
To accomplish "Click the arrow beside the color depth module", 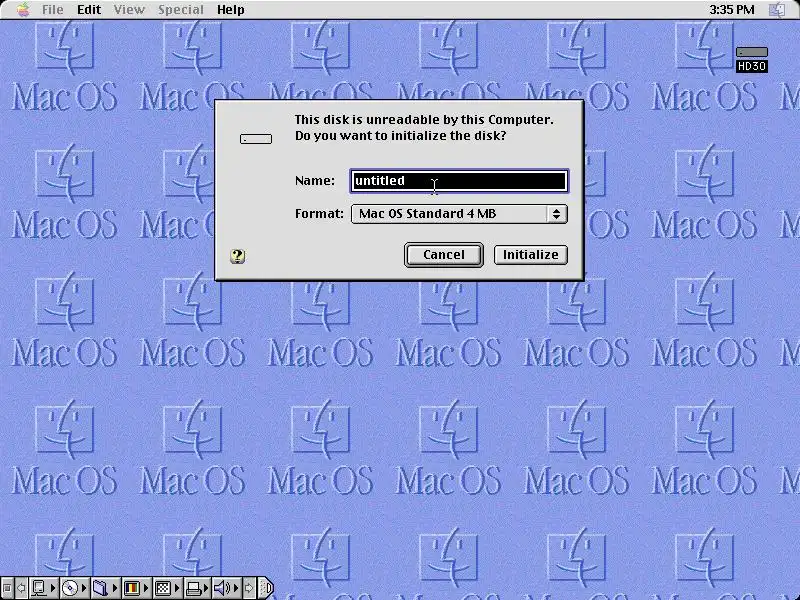I will click(146, 588).
